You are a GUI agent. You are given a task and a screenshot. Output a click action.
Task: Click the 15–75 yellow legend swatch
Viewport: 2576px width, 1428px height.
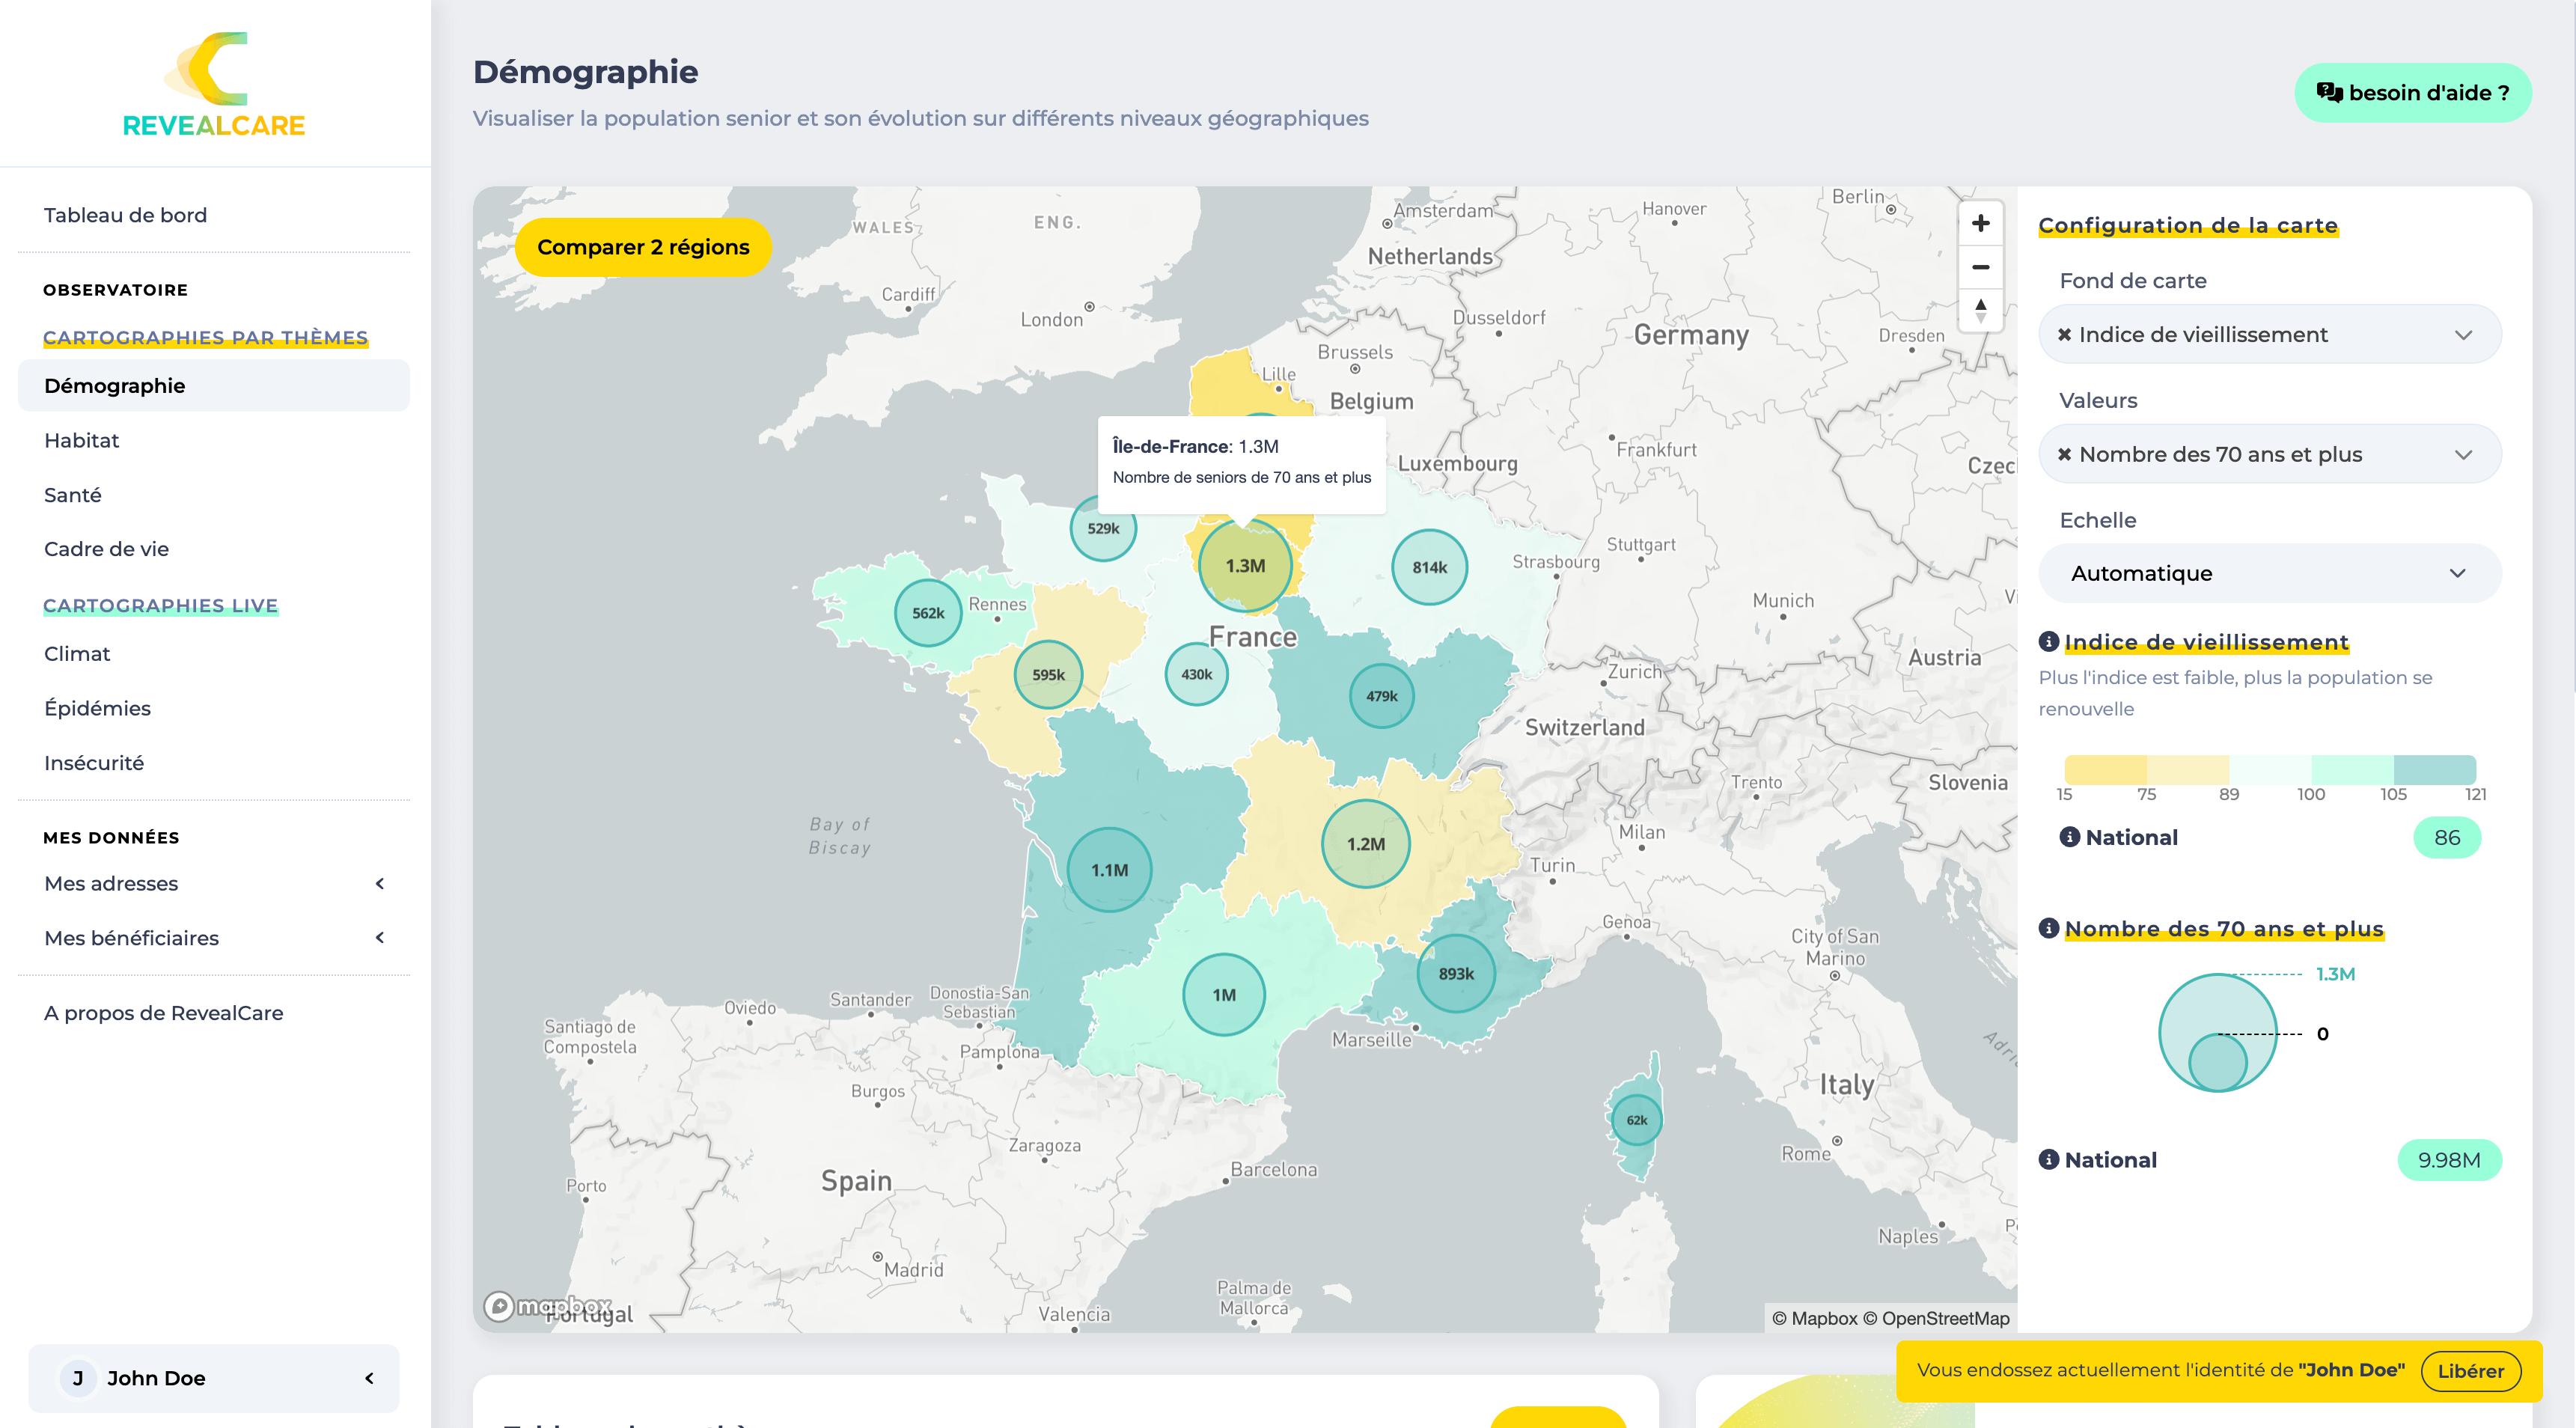[2105, 769]
